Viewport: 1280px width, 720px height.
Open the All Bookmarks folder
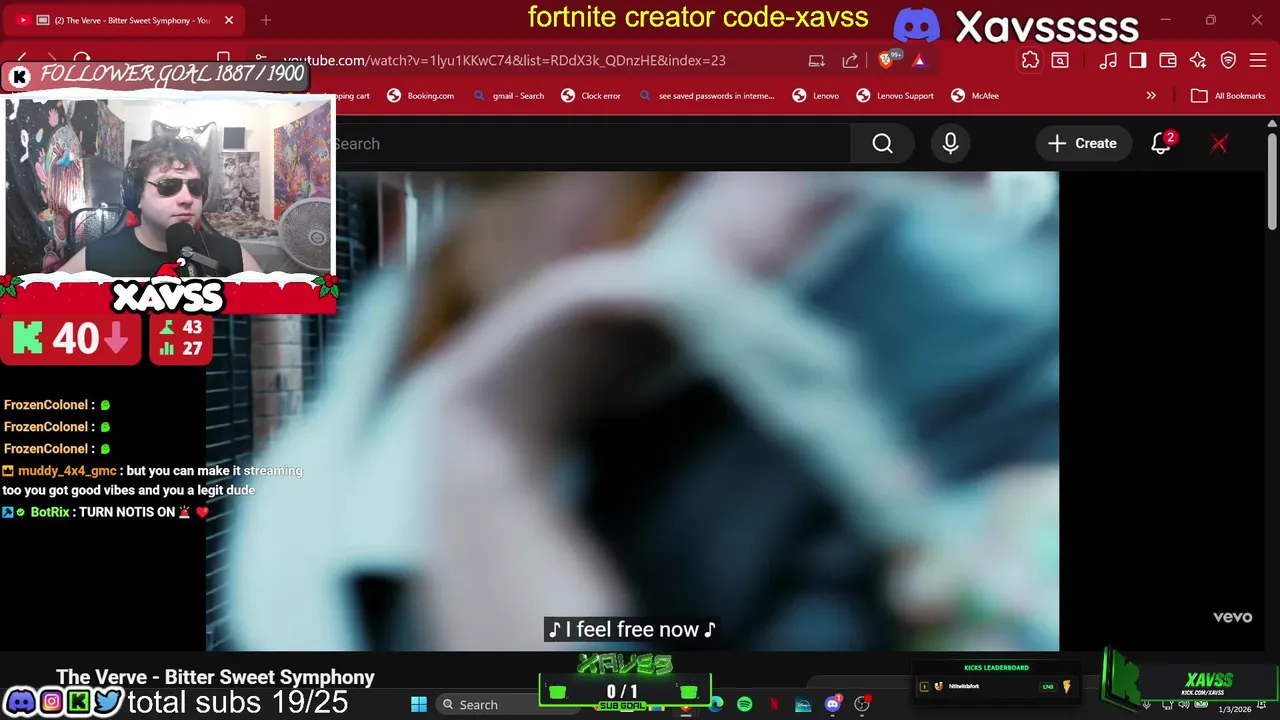pos(1228,96)
